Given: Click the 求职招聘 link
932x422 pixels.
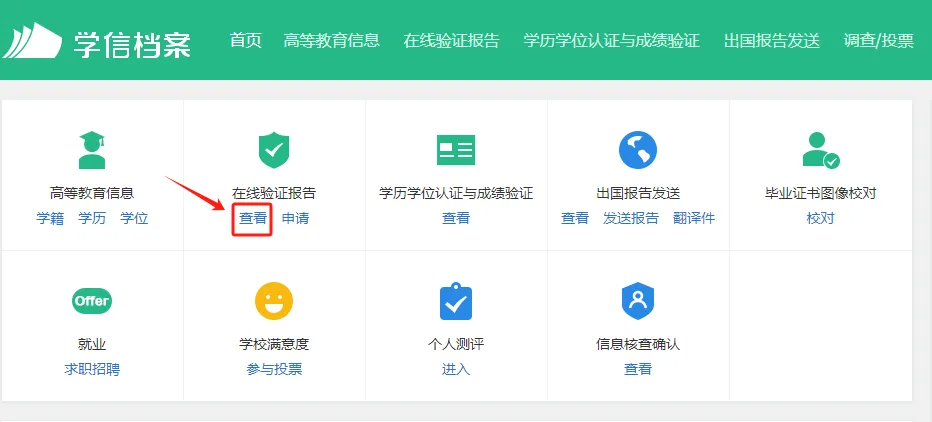Looking at the screenshot, I should coord(92,369).
